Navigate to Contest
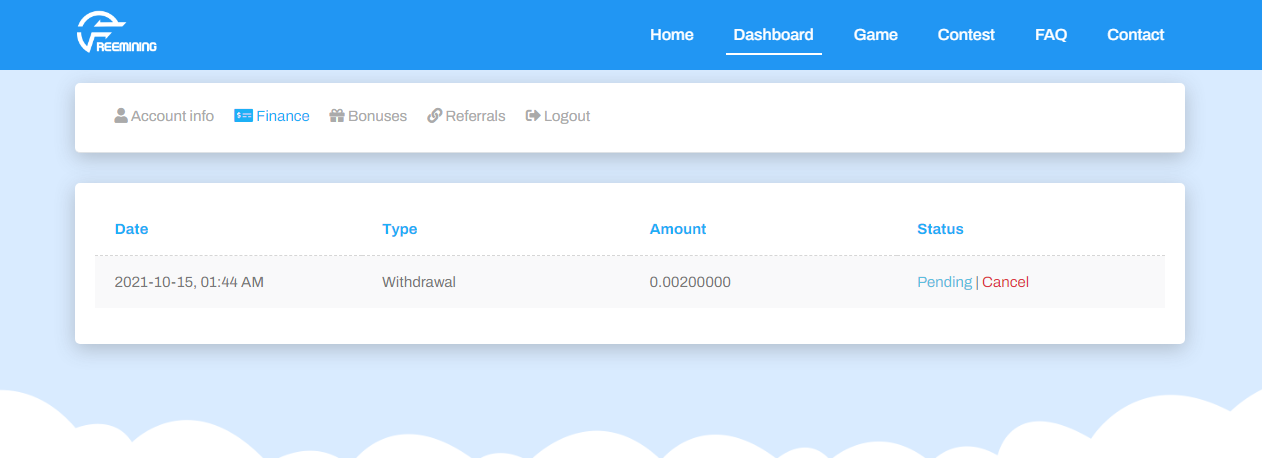Screen dimensions: 1262x458 click(966, 35)
